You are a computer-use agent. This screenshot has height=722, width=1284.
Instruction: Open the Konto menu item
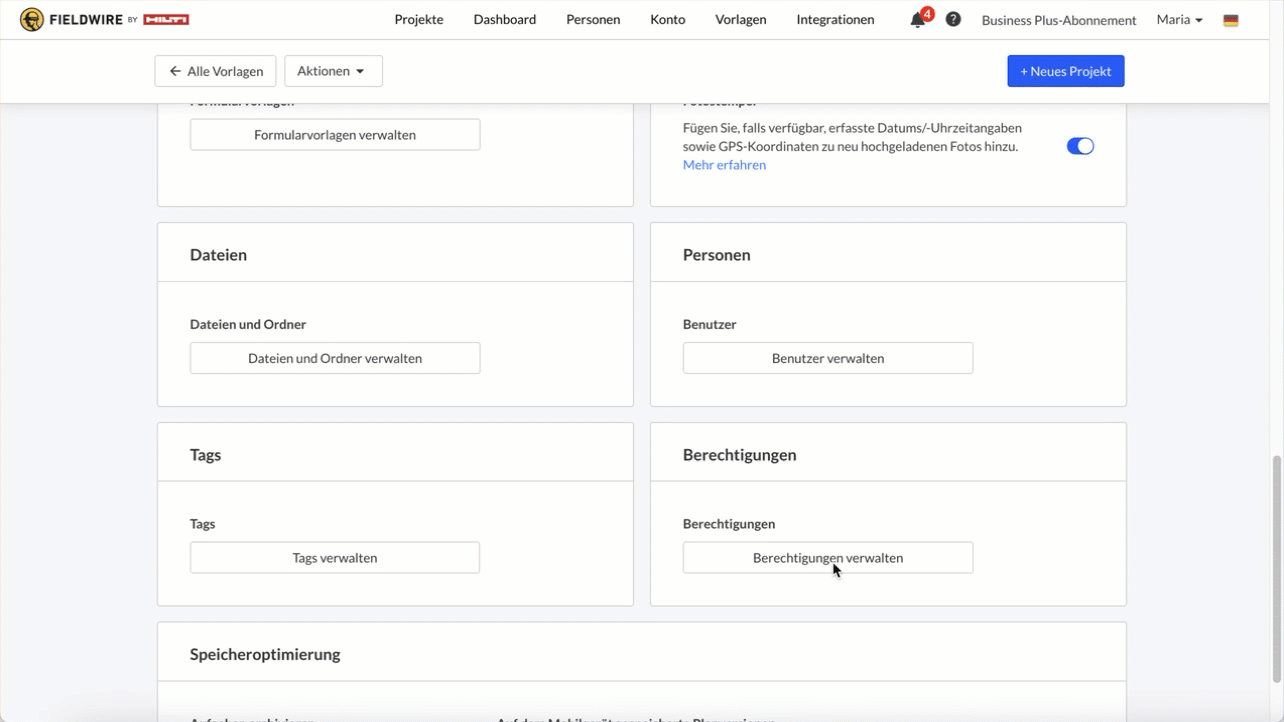[668, 20]
